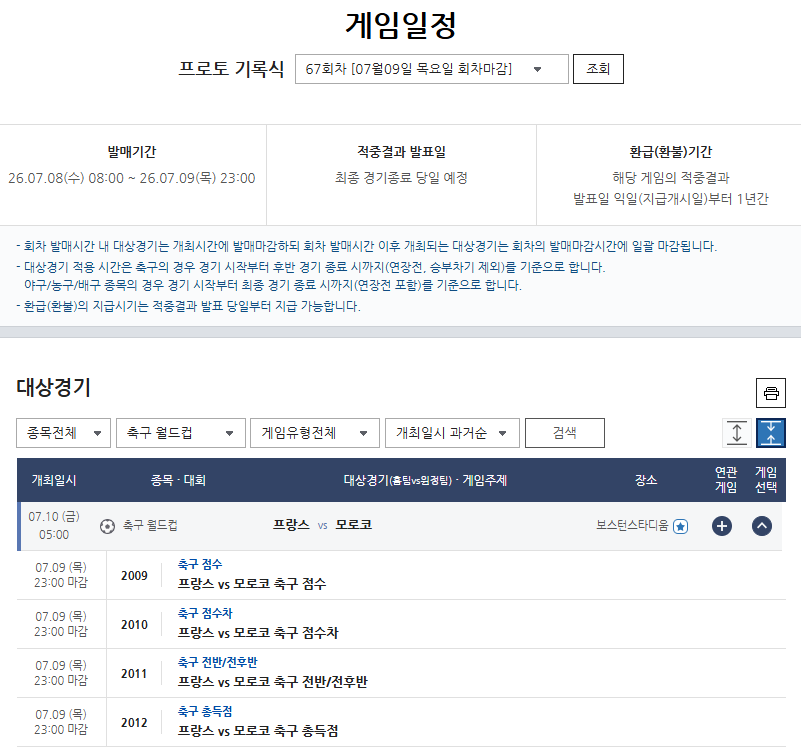Select the team name 모로코
Screen dimensions: 801x755
tap(354, 525)
